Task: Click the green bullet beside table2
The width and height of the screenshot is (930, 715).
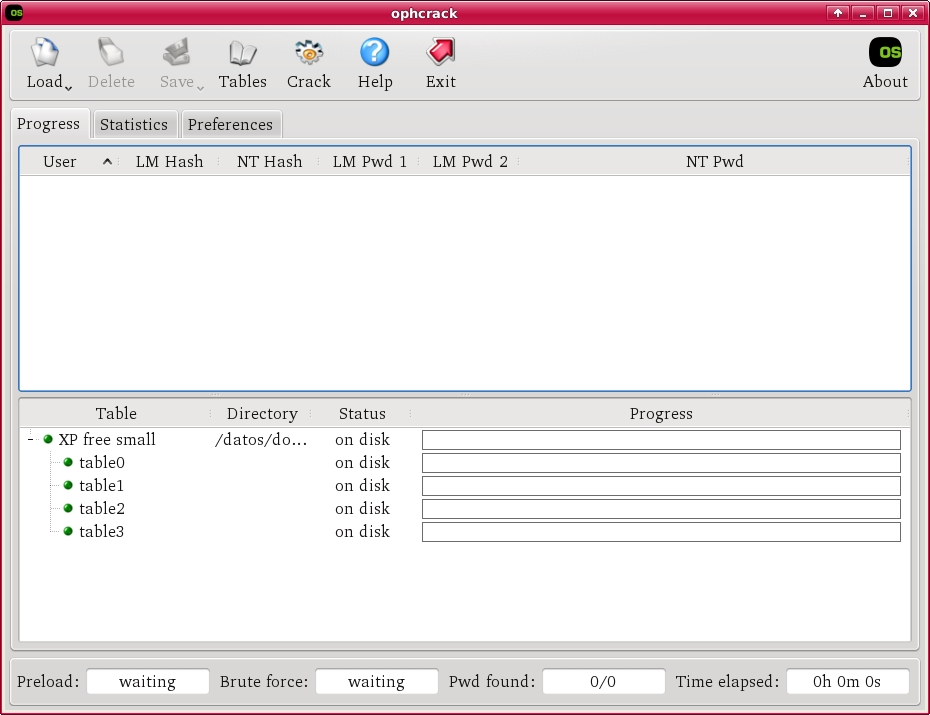Action: [68, 509]
